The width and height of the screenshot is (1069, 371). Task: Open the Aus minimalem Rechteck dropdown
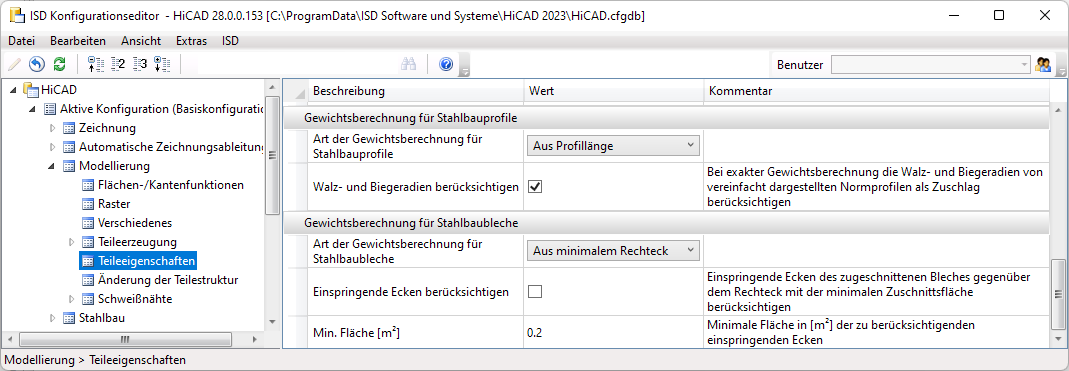(613, 251)
